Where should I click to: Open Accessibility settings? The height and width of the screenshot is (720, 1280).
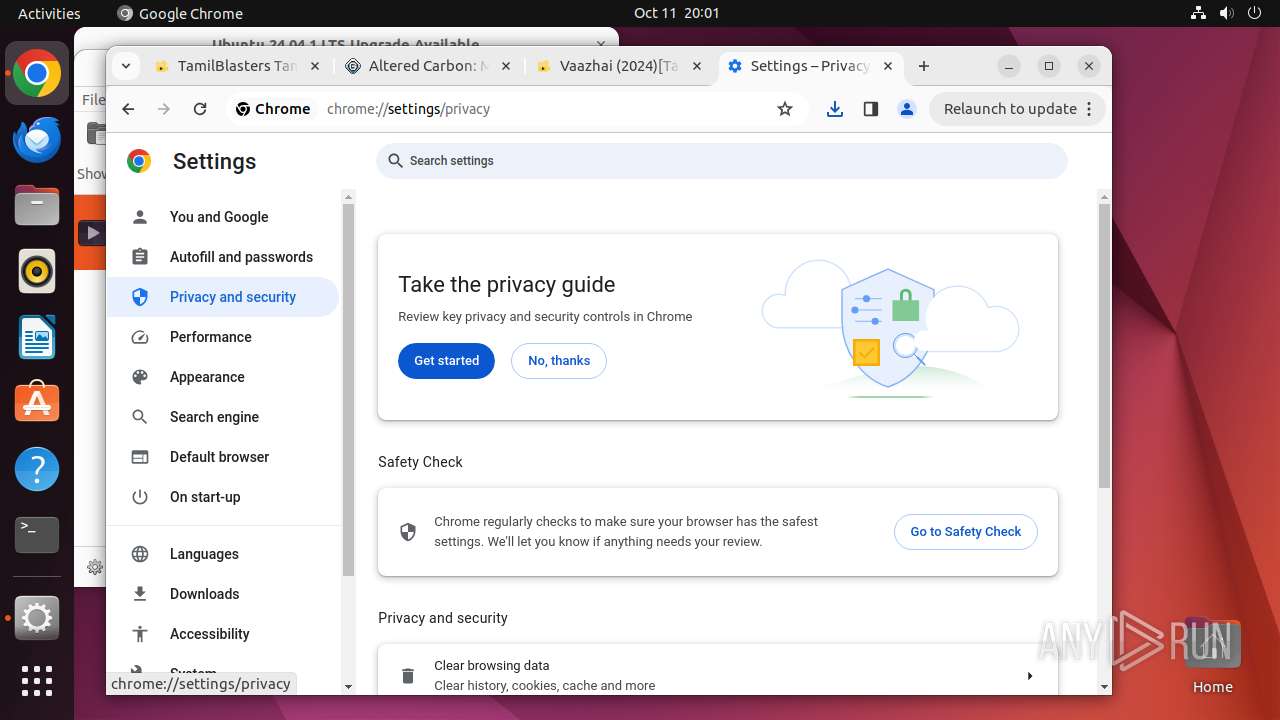(223, 634)
